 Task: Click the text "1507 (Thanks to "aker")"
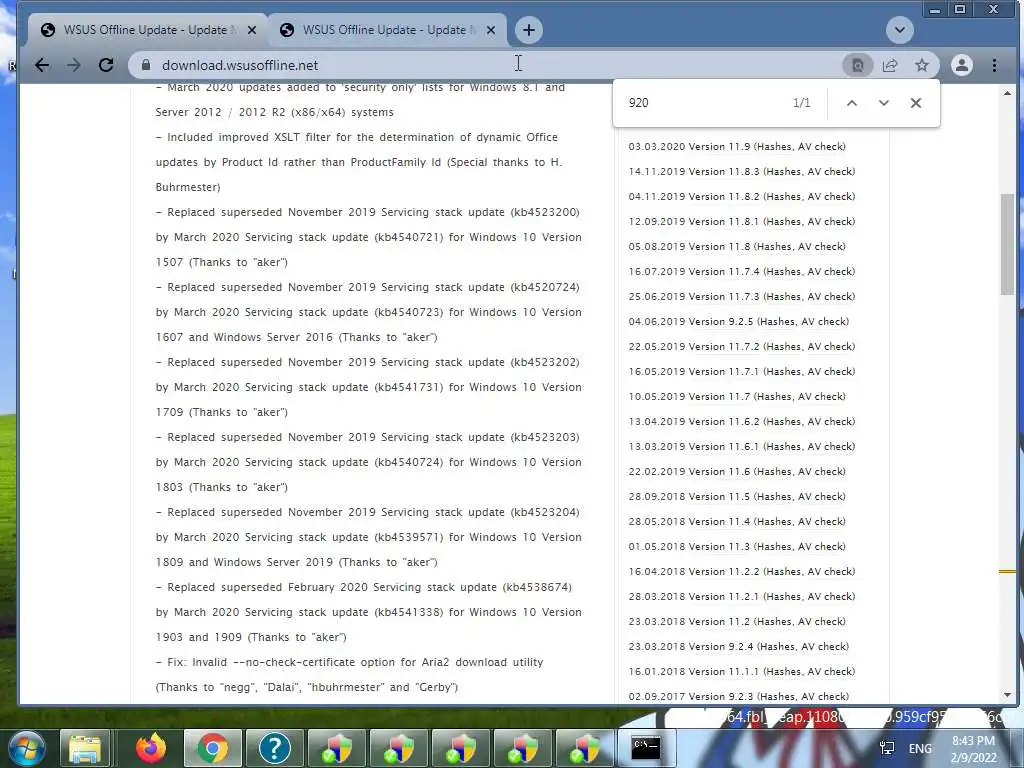[221, 263]
